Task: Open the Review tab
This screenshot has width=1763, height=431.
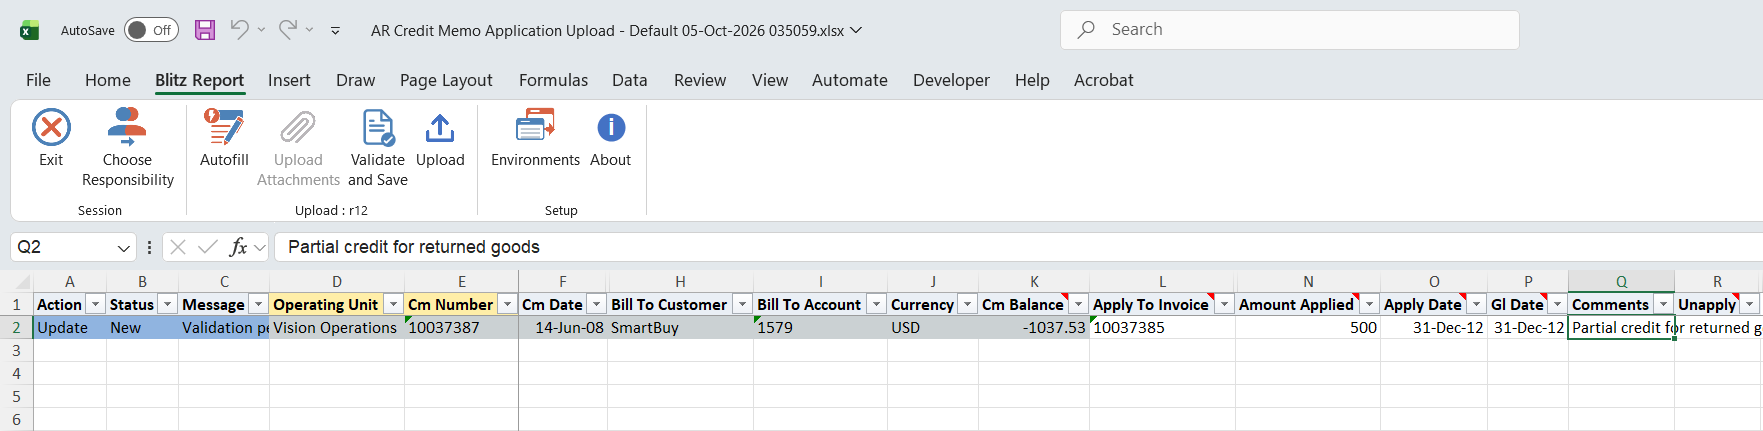Action: (700, 80)
